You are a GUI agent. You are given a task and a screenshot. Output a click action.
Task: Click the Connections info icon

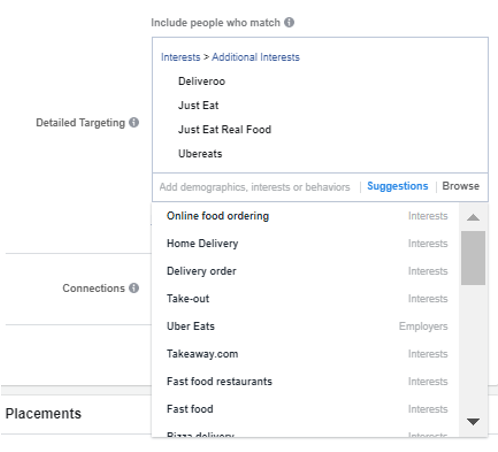click(x=134, y=288)
